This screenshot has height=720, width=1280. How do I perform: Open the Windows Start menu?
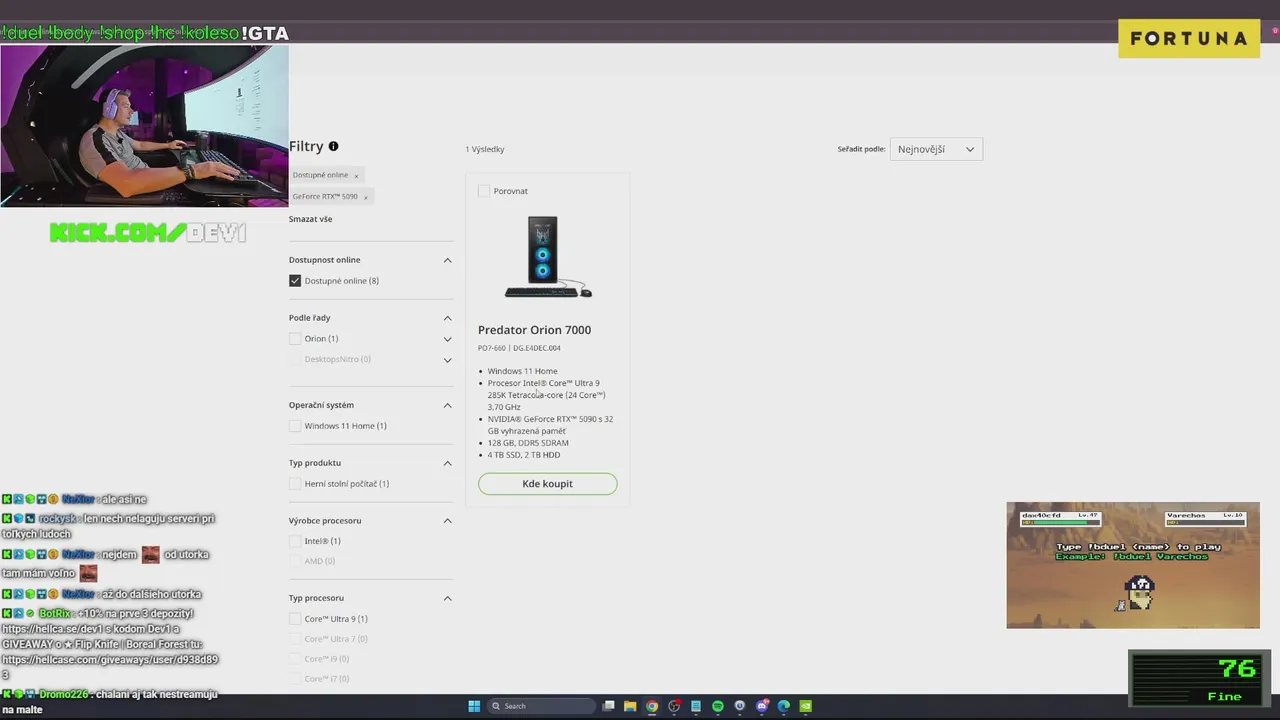[474, 706]
